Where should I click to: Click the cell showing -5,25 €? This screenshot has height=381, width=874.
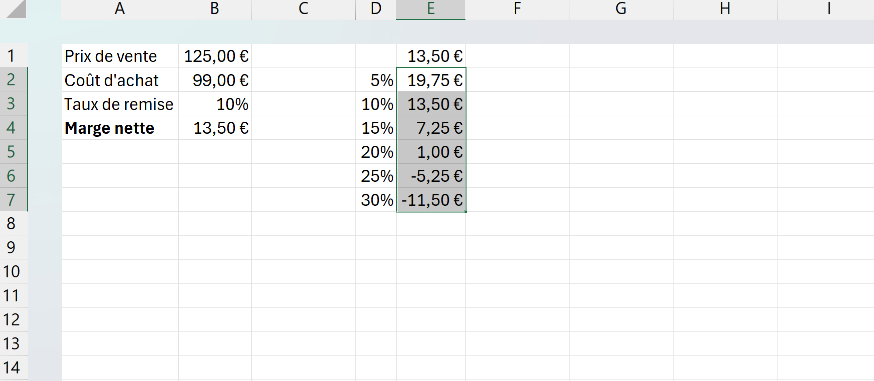[x=431, y=176]
